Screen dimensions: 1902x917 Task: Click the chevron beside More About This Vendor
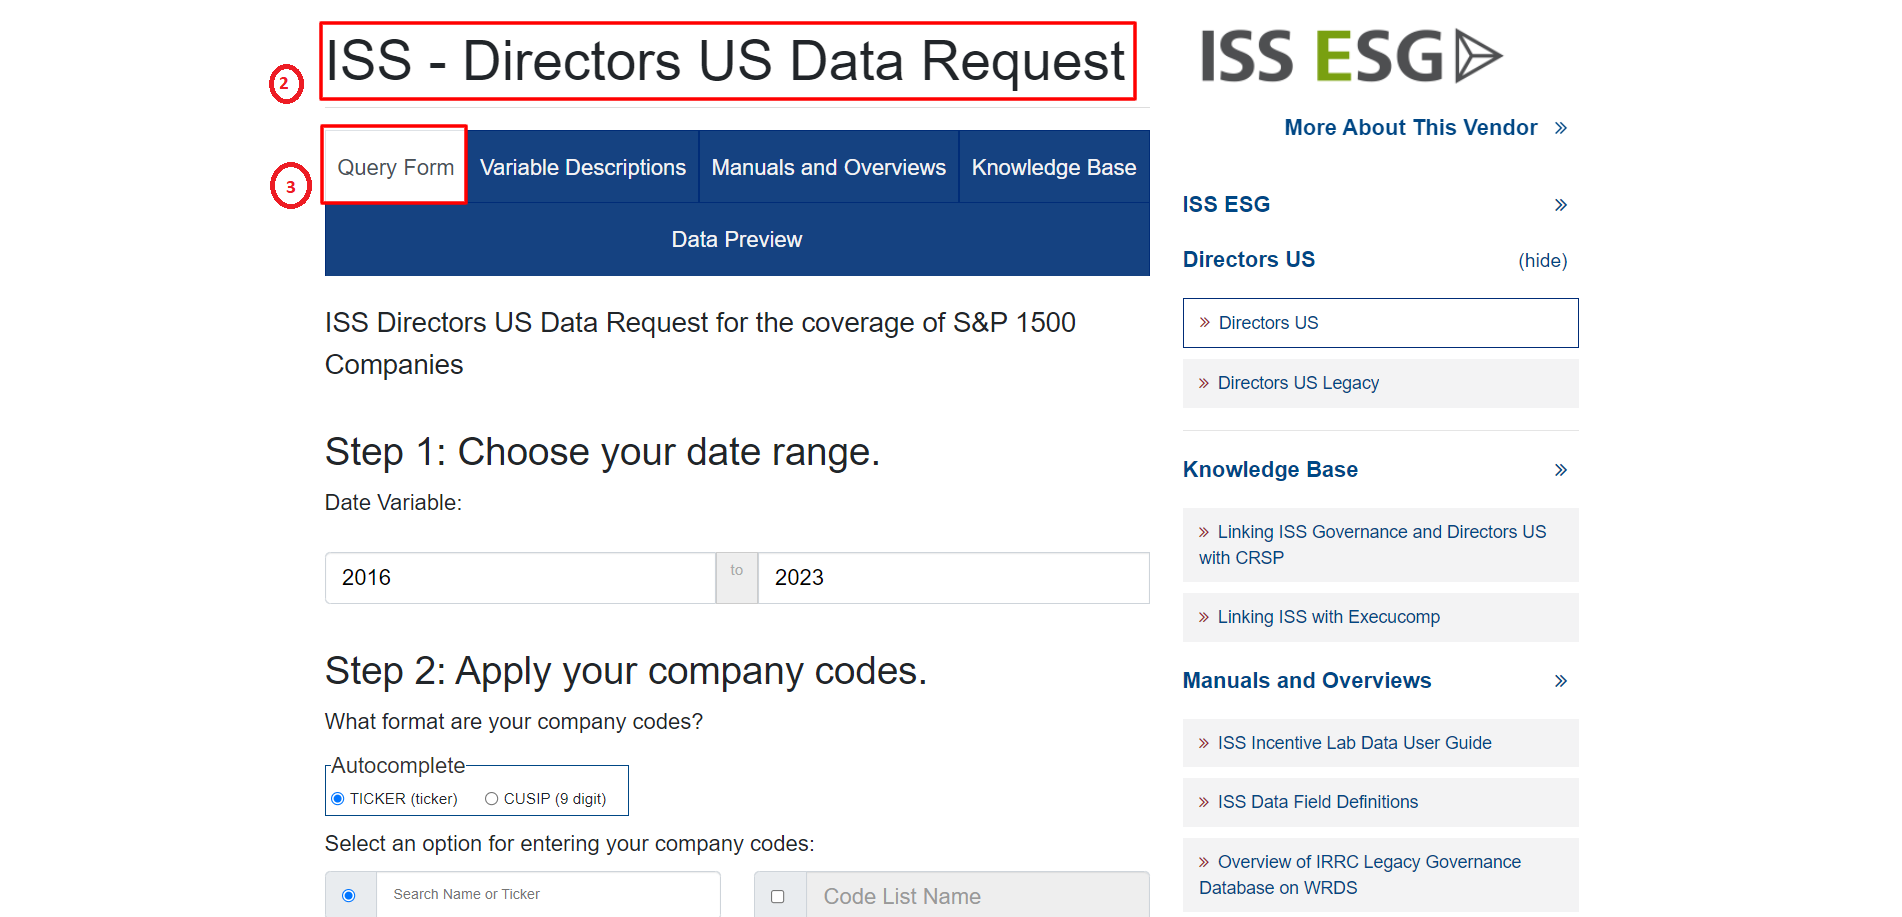point(1561,128)
